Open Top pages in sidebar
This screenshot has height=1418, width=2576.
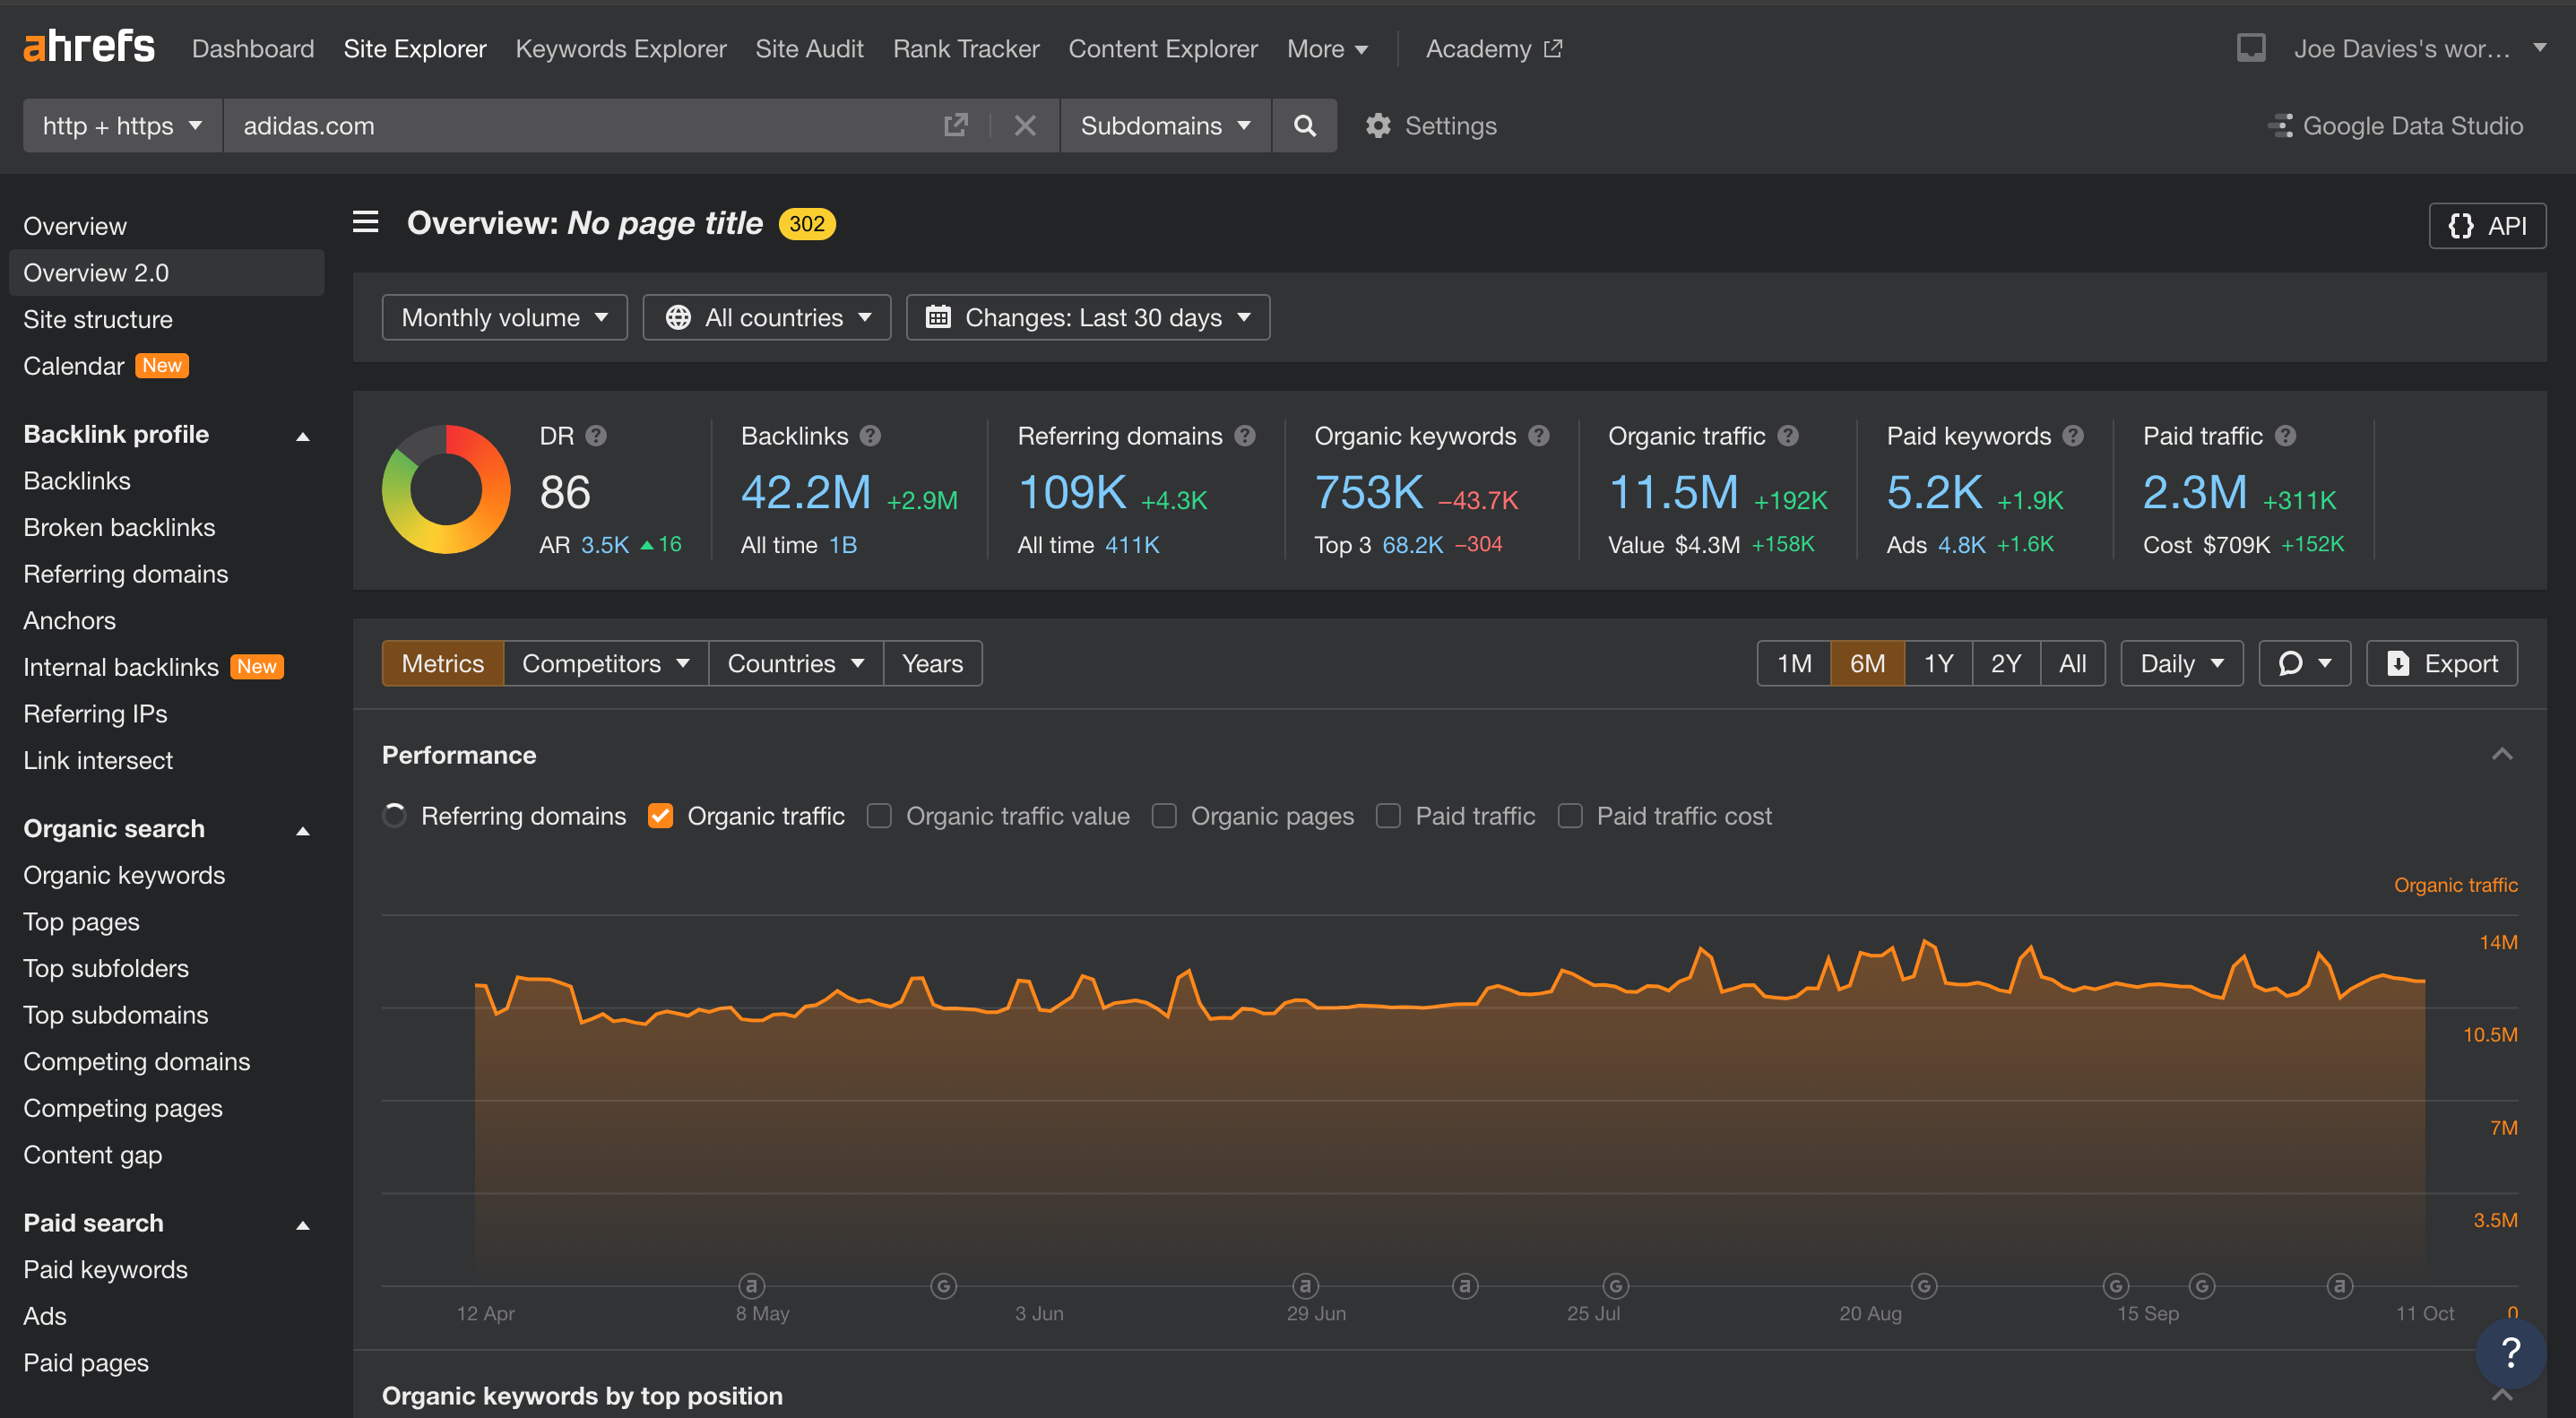81,922
